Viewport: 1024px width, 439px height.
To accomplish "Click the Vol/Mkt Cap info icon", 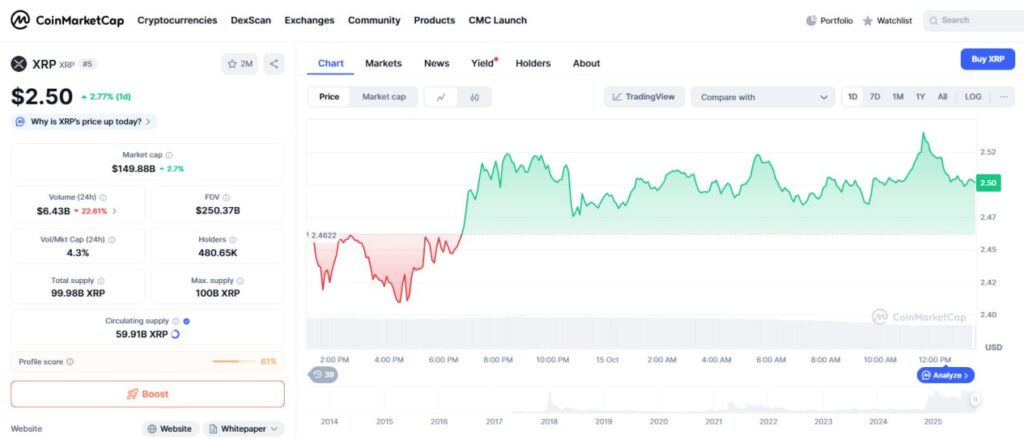I will (111, 240).
